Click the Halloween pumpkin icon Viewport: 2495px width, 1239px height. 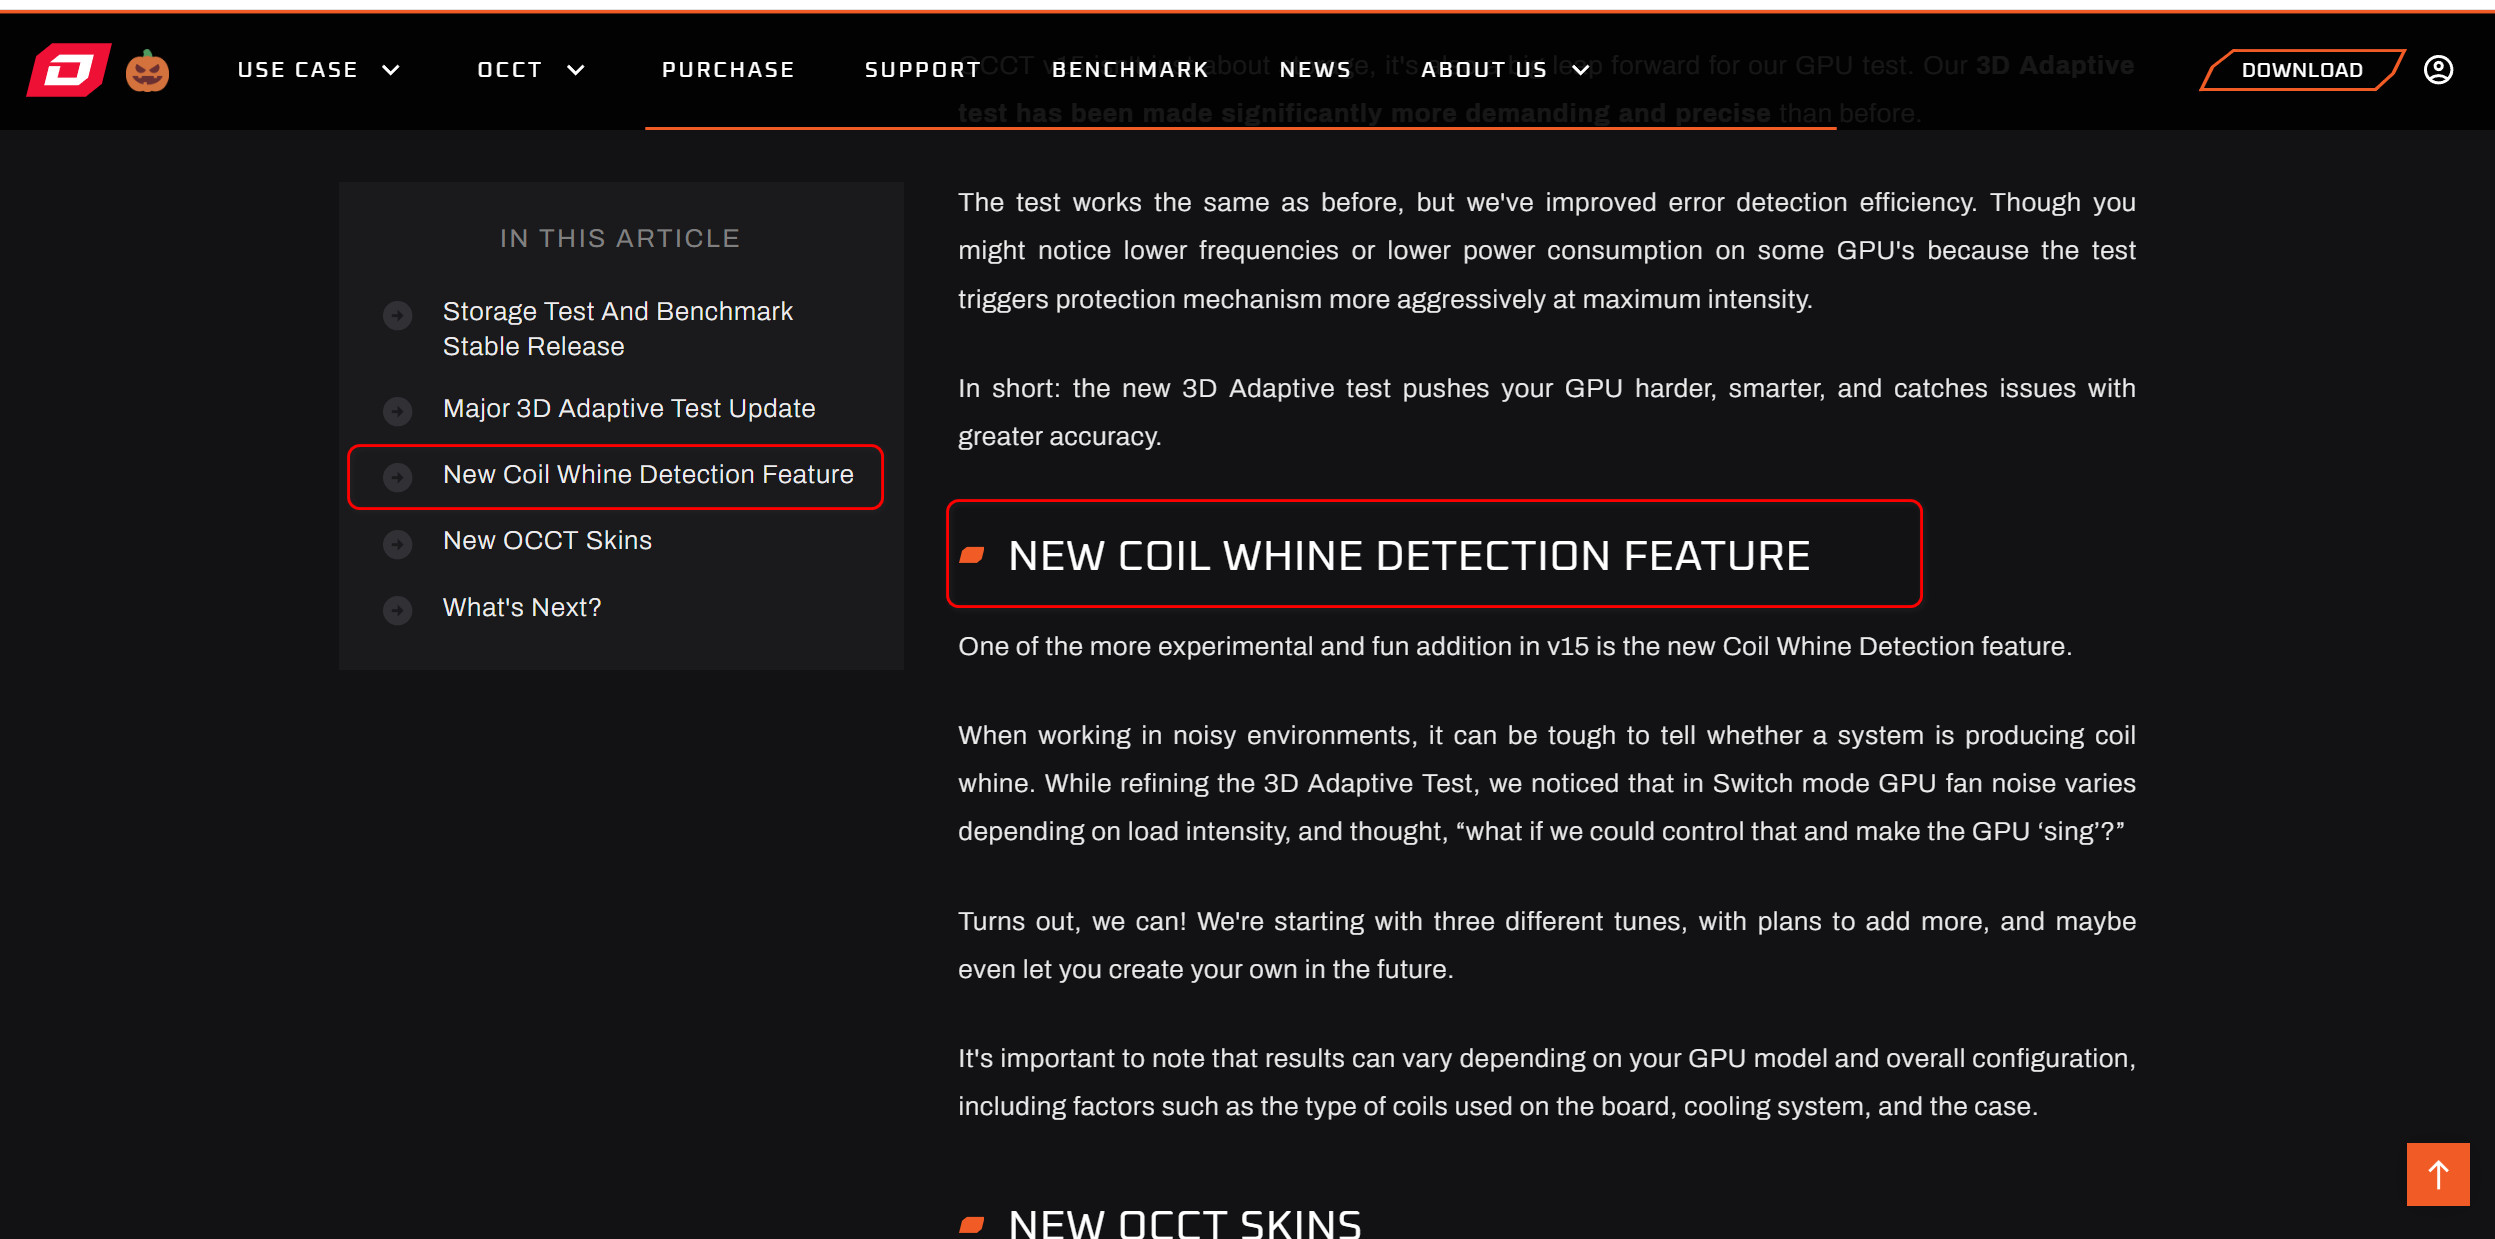click(147, 71)
